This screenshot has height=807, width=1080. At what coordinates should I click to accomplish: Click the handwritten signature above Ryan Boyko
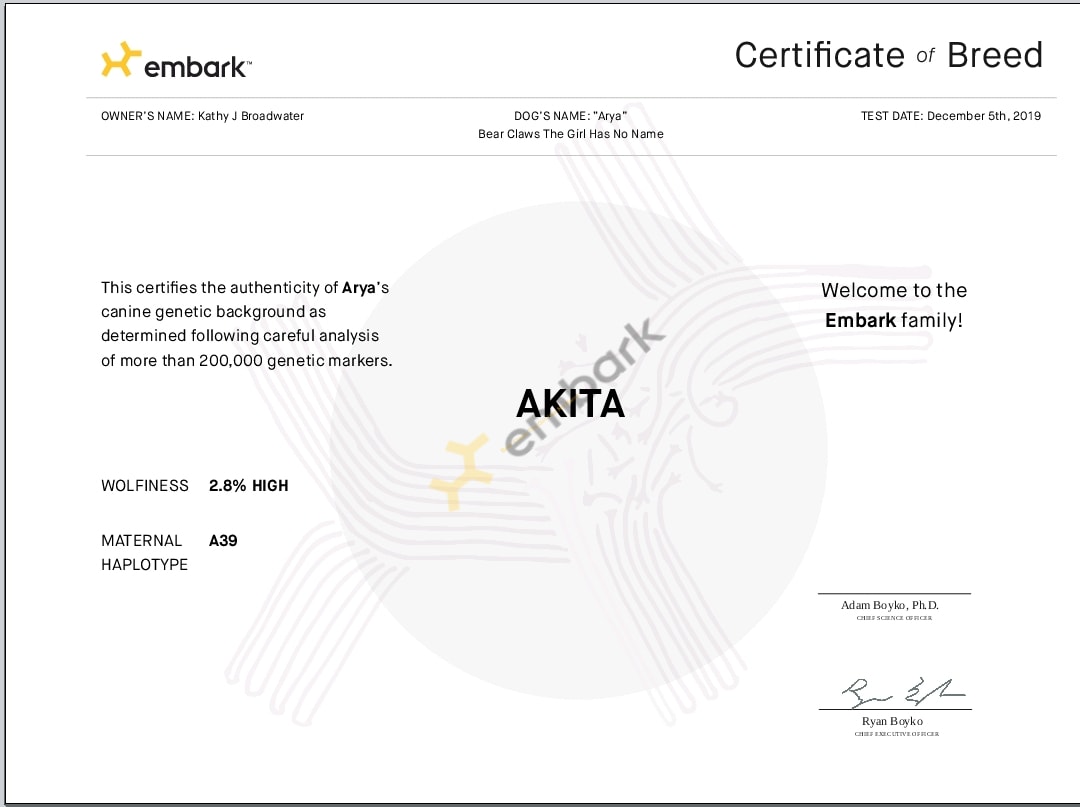click(x=903, y=691)
